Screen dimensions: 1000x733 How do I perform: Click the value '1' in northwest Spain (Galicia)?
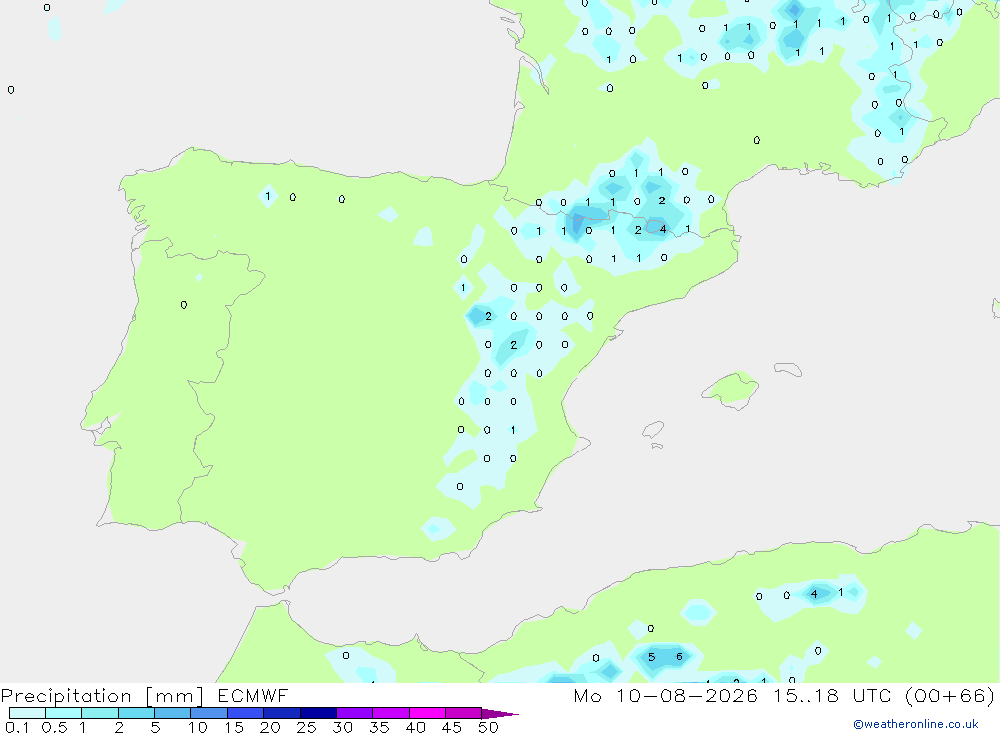point(268,196)
